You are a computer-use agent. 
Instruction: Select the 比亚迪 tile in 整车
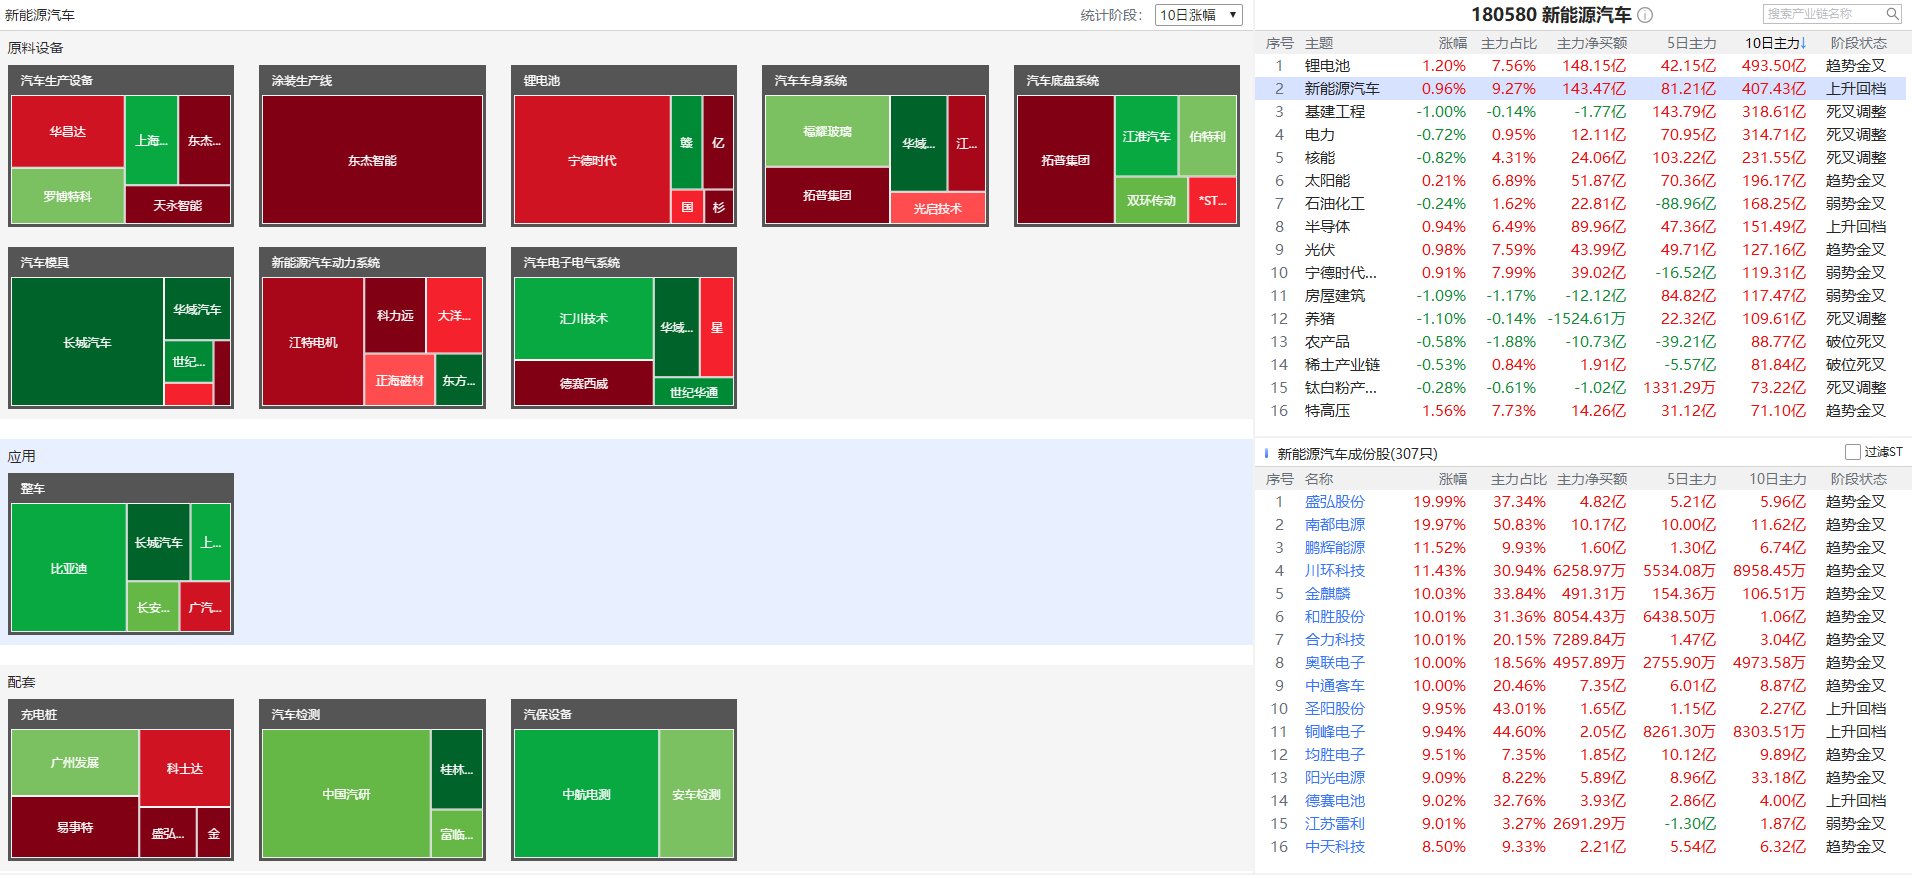[69, 568]
